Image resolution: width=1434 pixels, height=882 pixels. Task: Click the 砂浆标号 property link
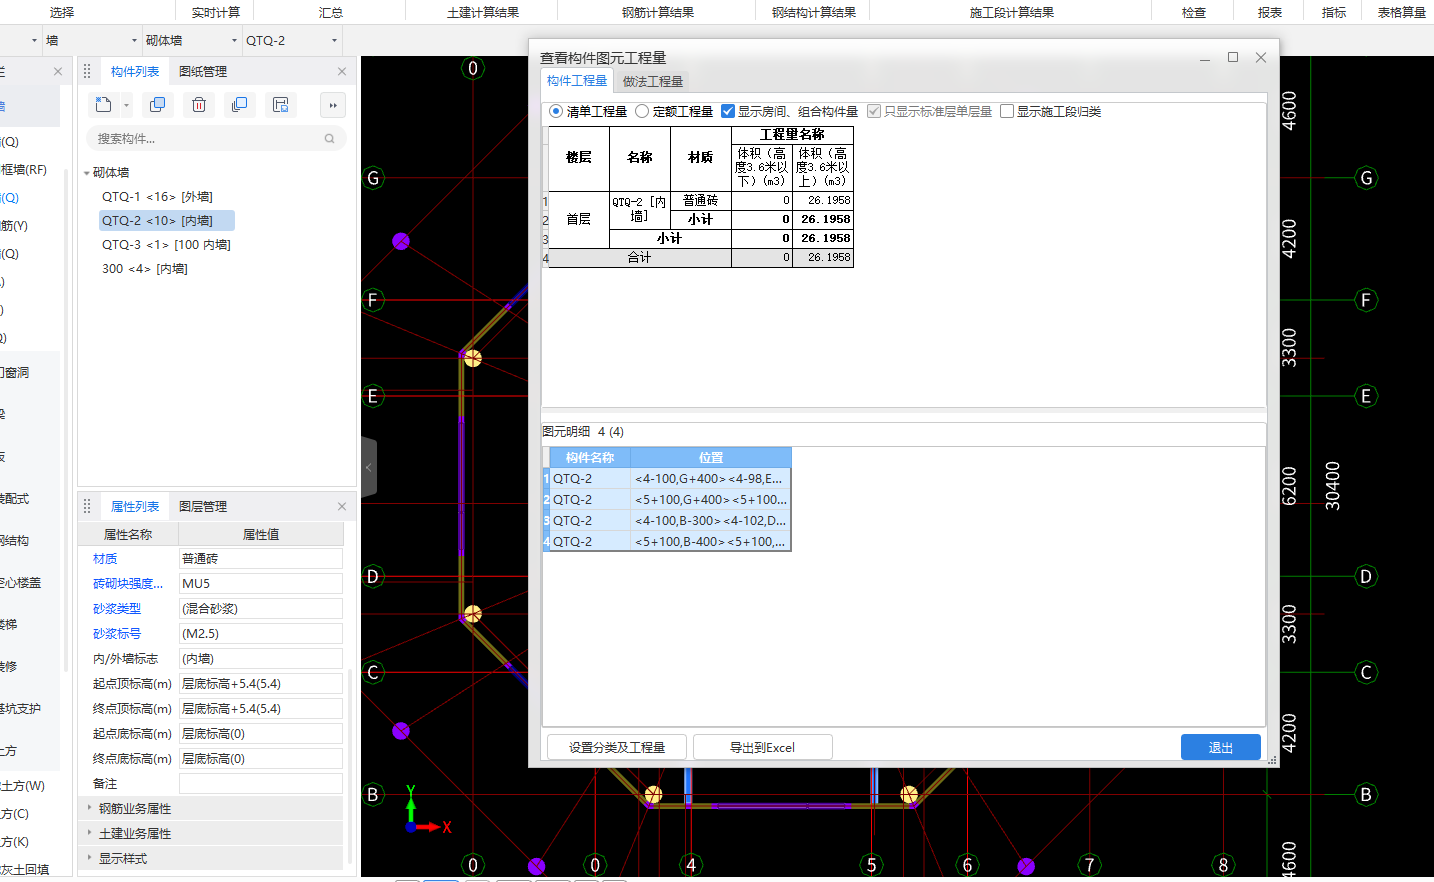117,634
